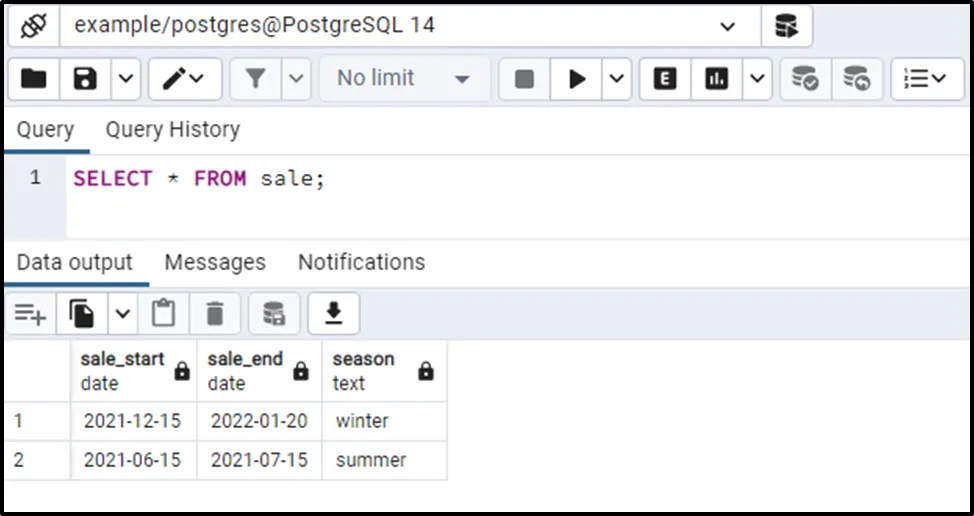Click the connection status plug icon

pyautogui.click(x=35, y=26)
